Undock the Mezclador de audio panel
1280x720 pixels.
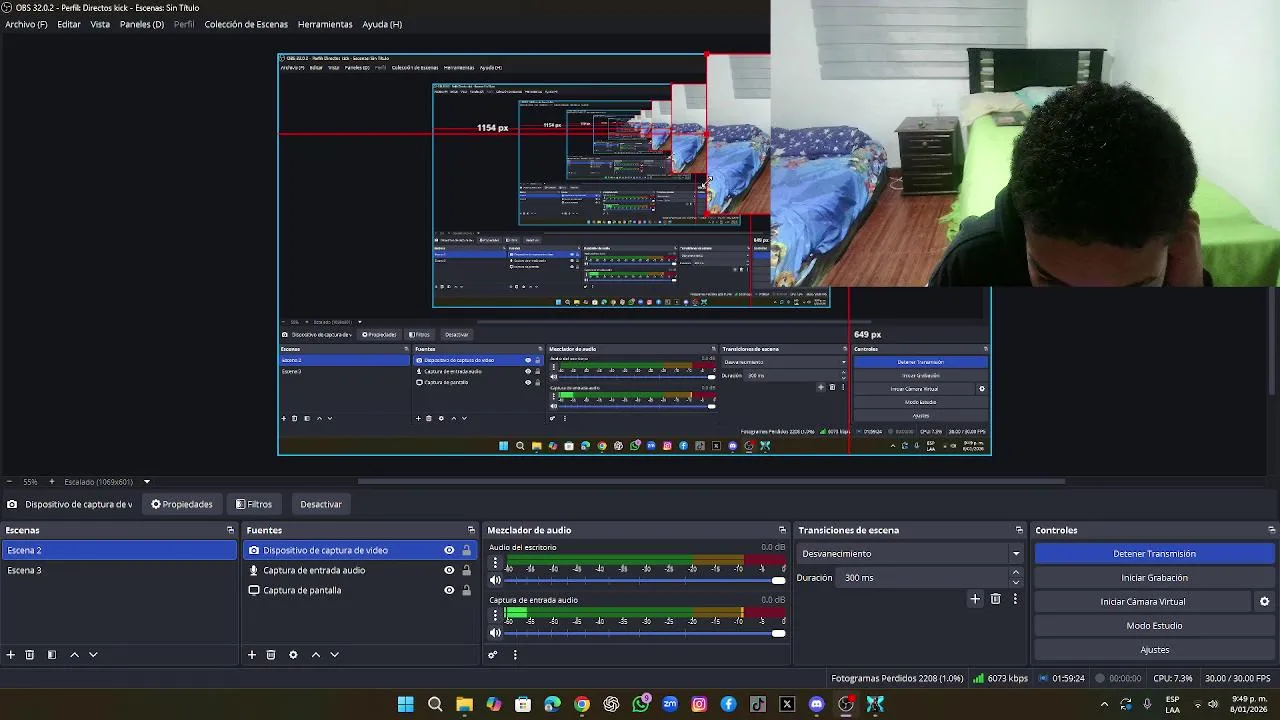pyautogui.click(x=782, y=530)
